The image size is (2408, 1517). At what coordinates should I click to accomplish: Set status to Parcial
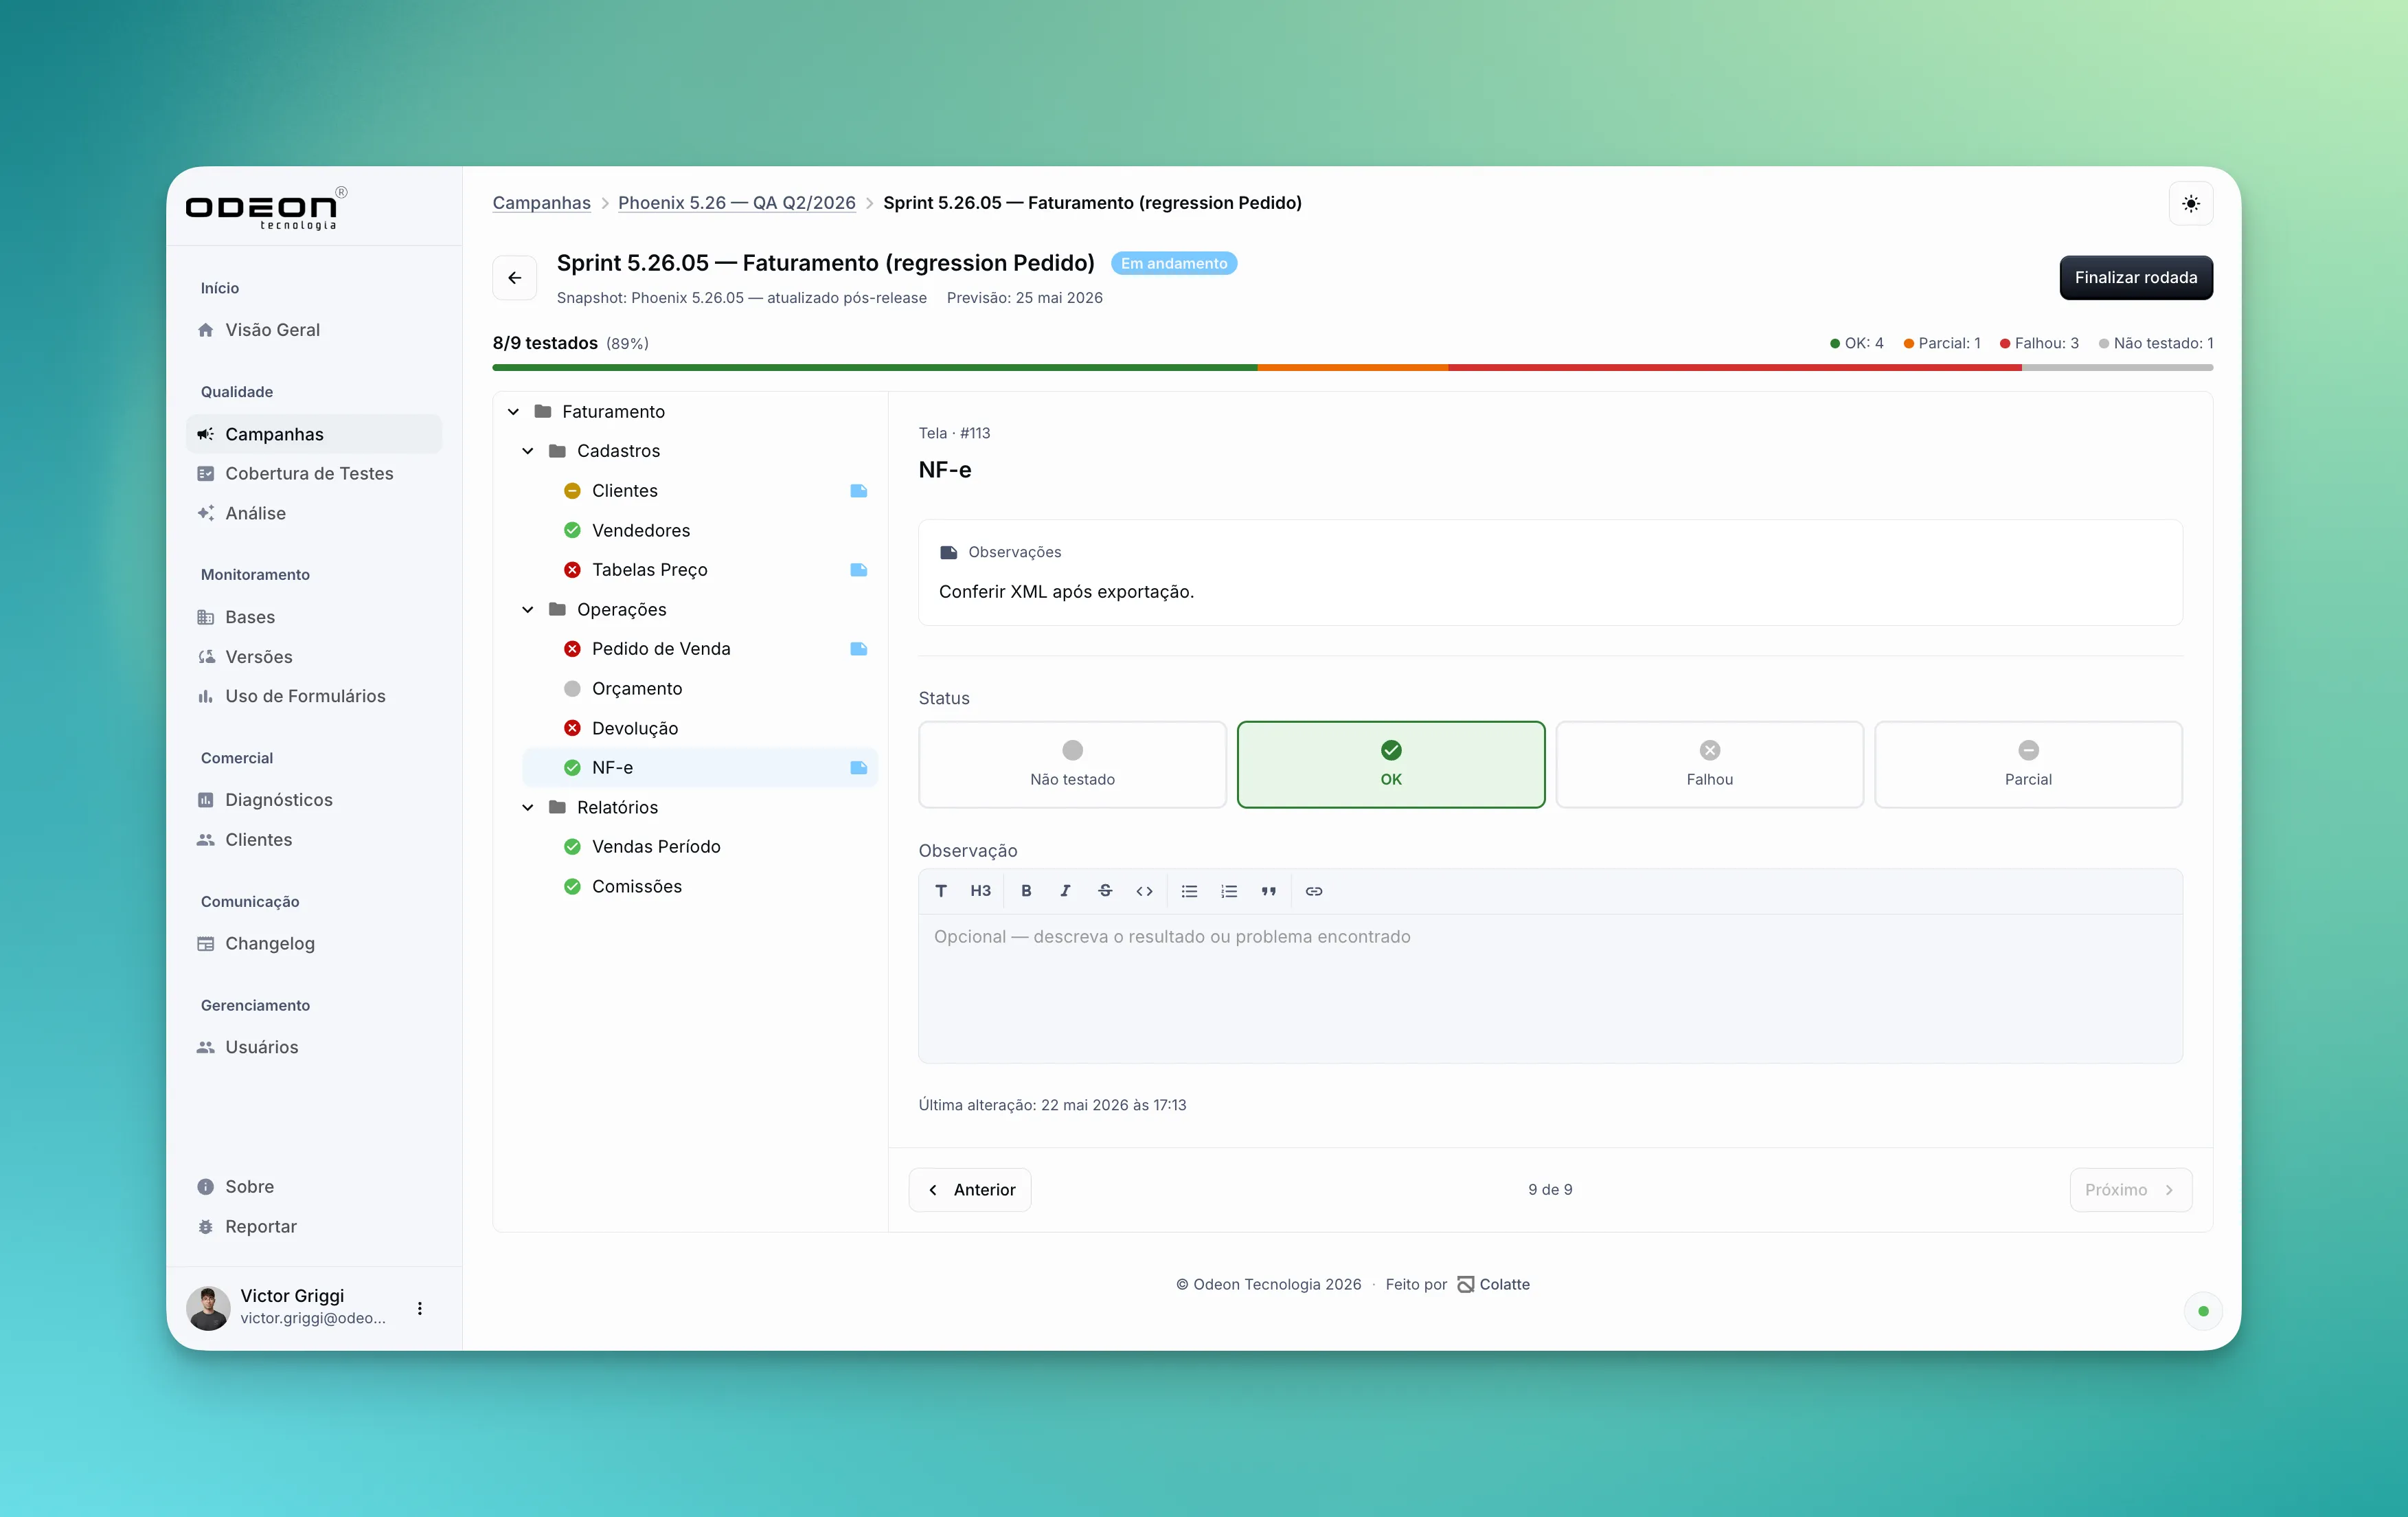click(2028, 764)
